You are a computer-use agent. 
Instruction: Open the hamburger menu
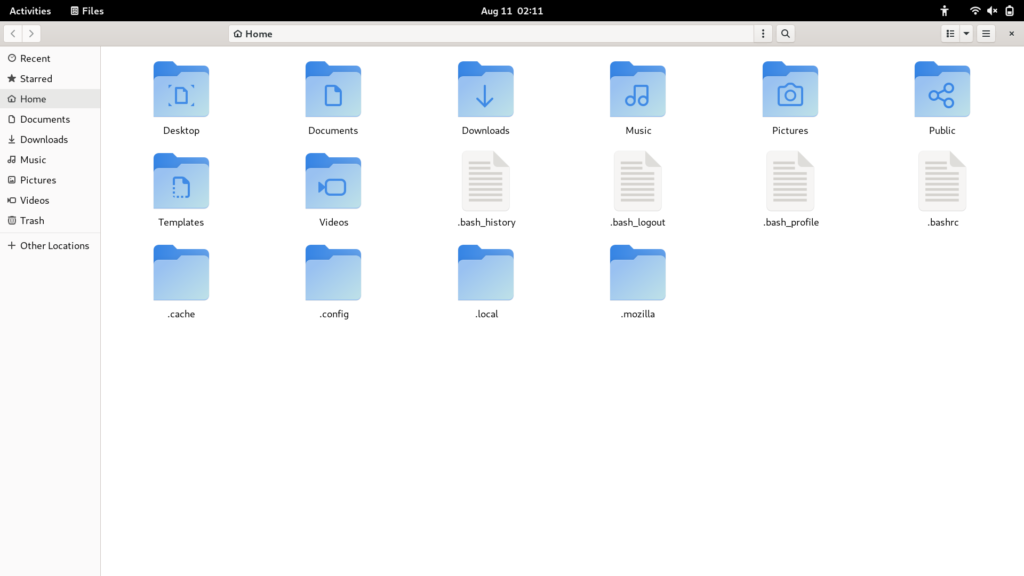[985, 33]
